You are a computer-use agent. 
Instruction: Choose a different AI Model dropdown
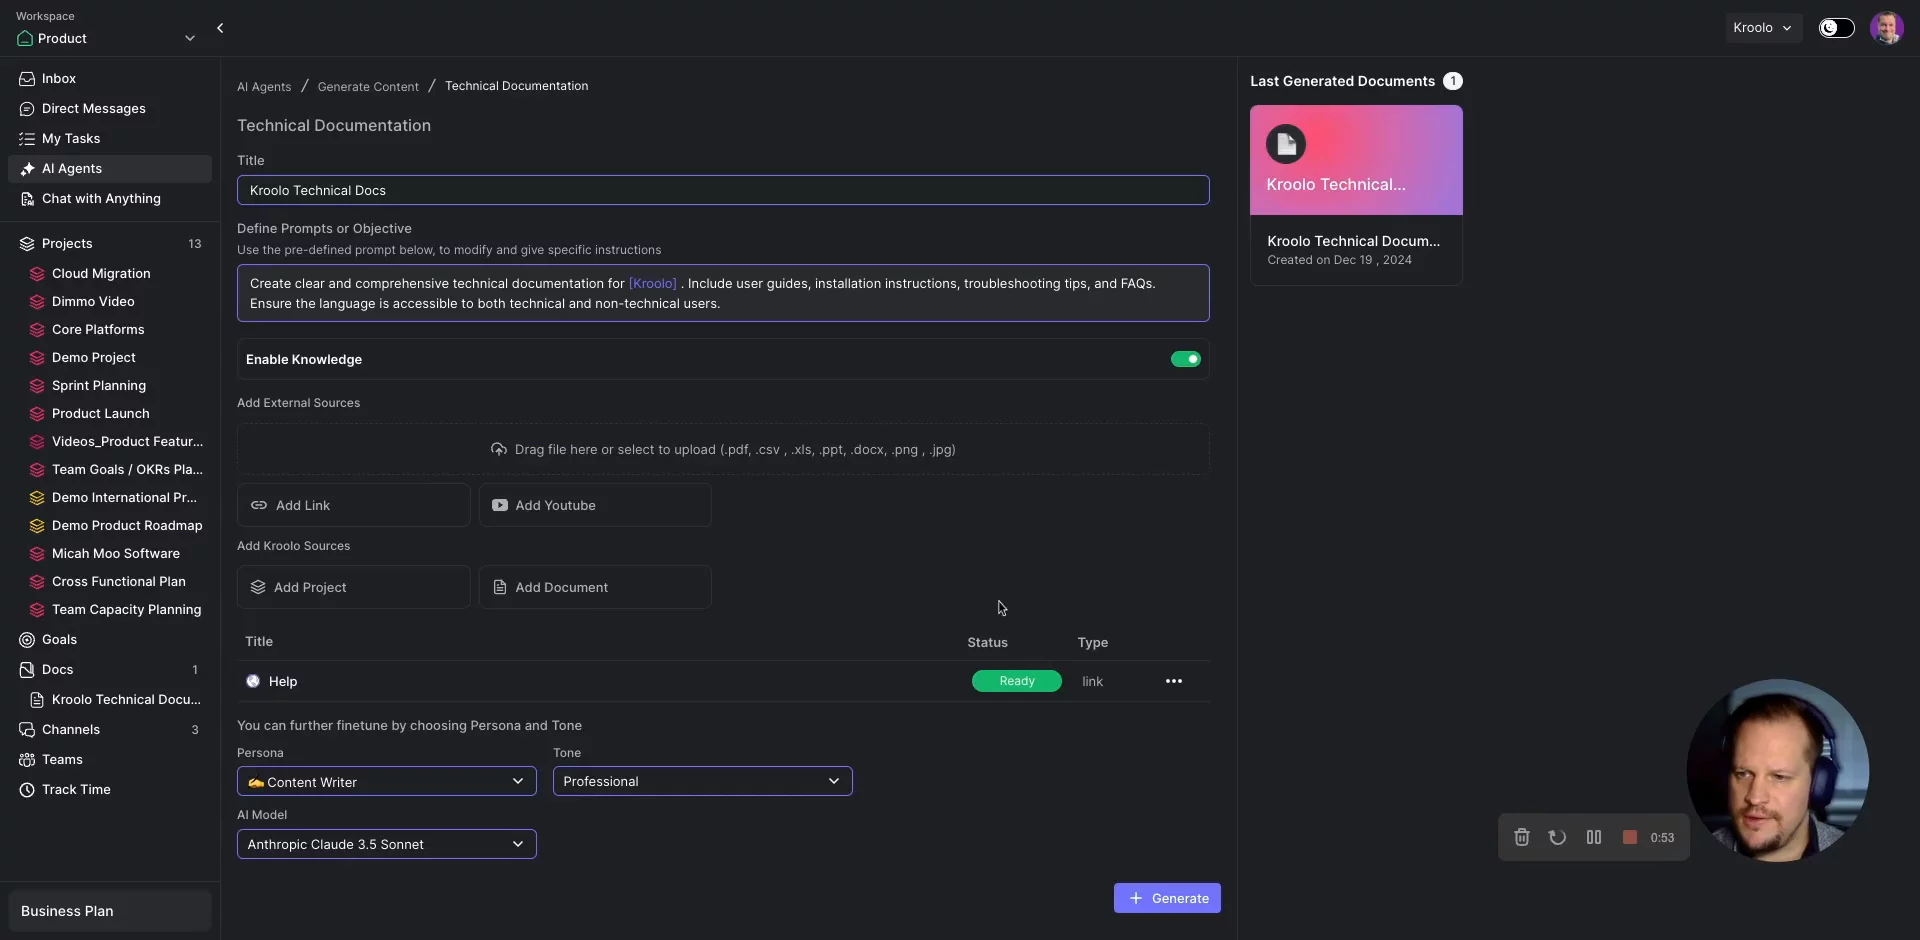coord(386,844)
